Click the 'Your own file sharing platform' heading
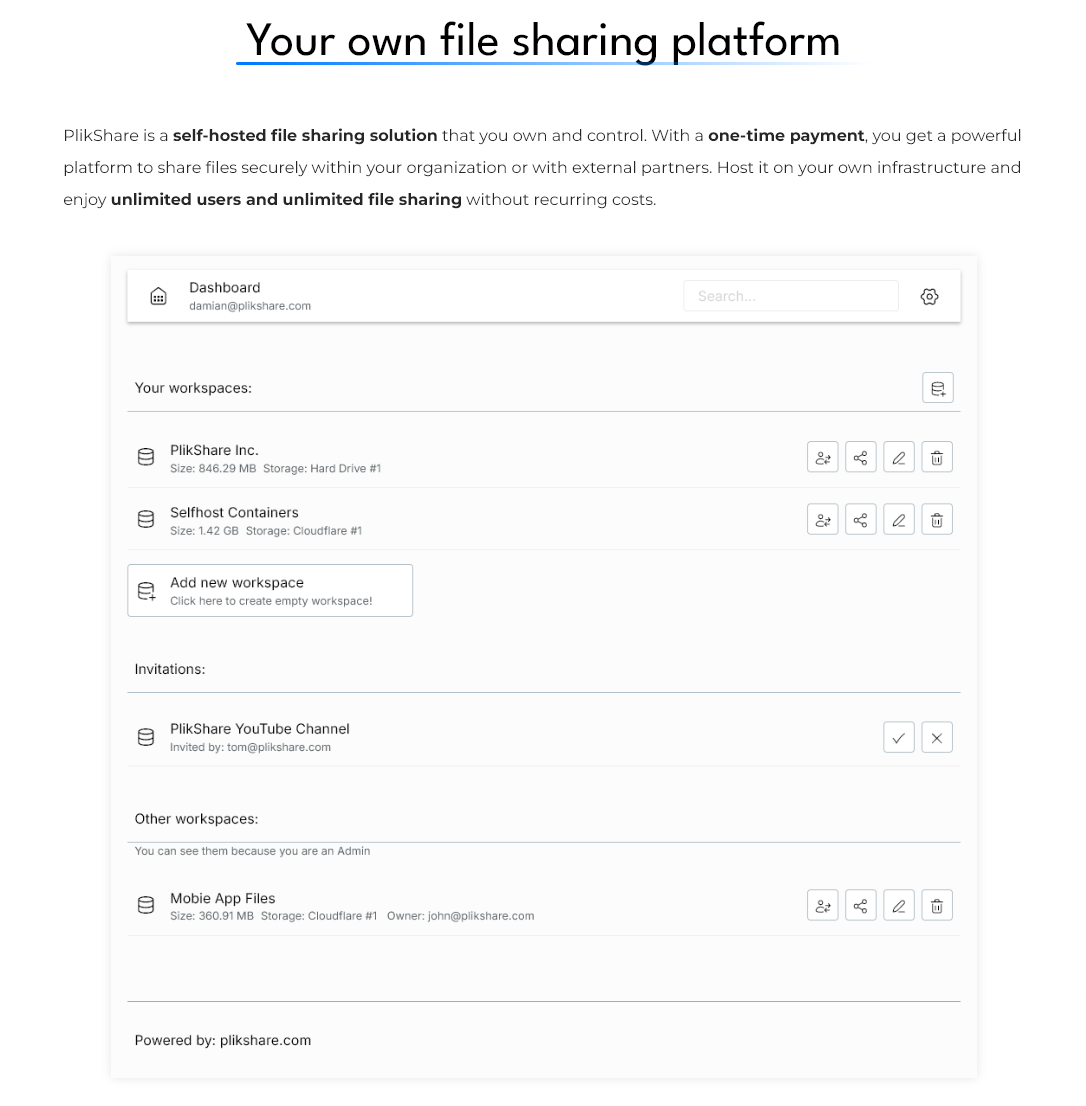Screen dimensions: 1086x1106 pyautogui.click(x=543, y=40)
